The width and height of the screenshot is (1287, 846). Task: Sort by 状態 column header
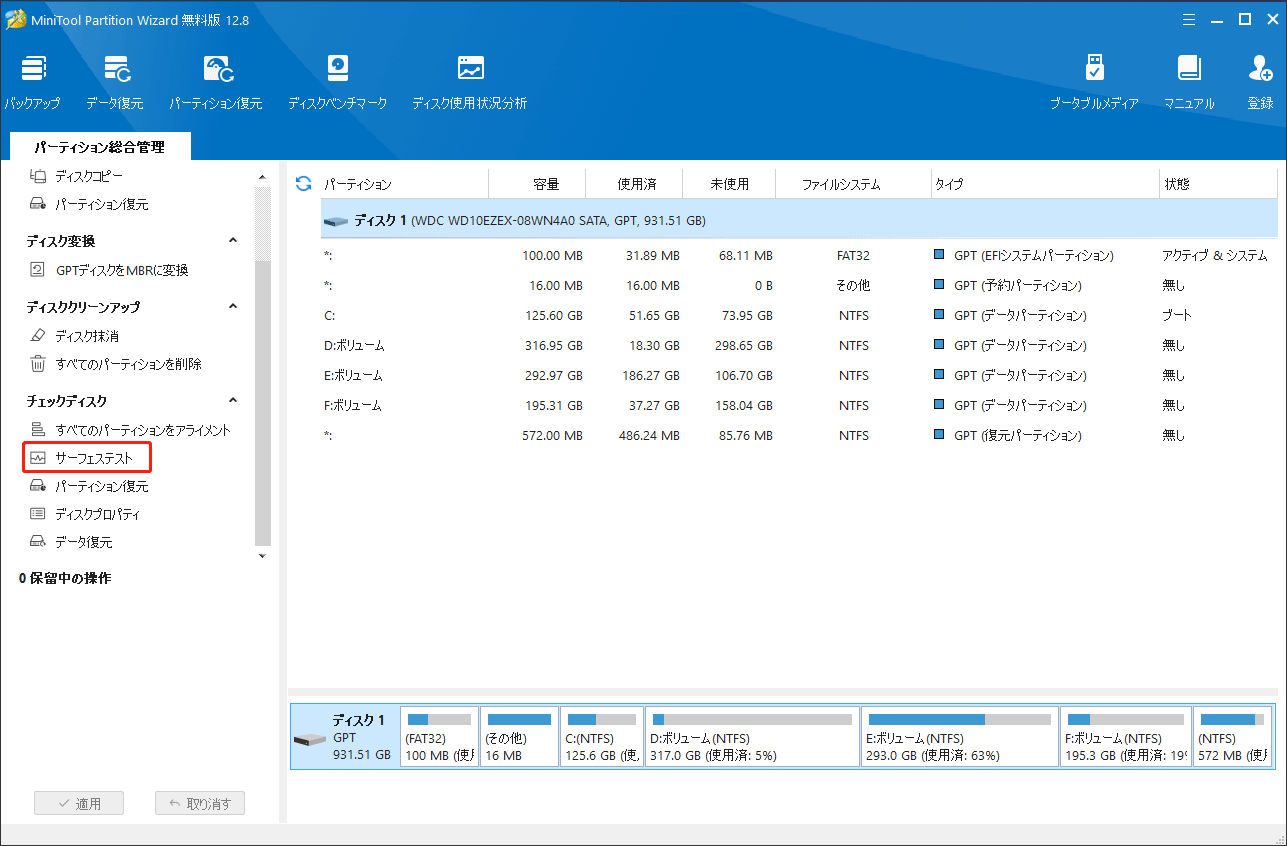(1218, 184)
